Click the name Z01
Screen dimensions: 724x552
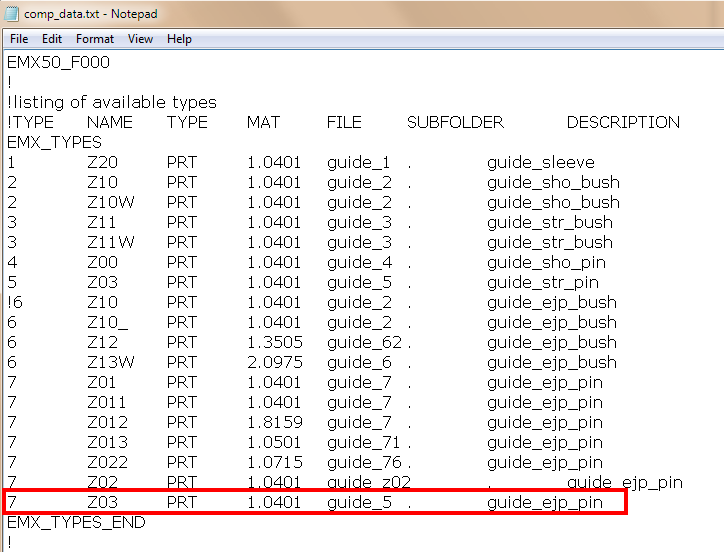102,382
